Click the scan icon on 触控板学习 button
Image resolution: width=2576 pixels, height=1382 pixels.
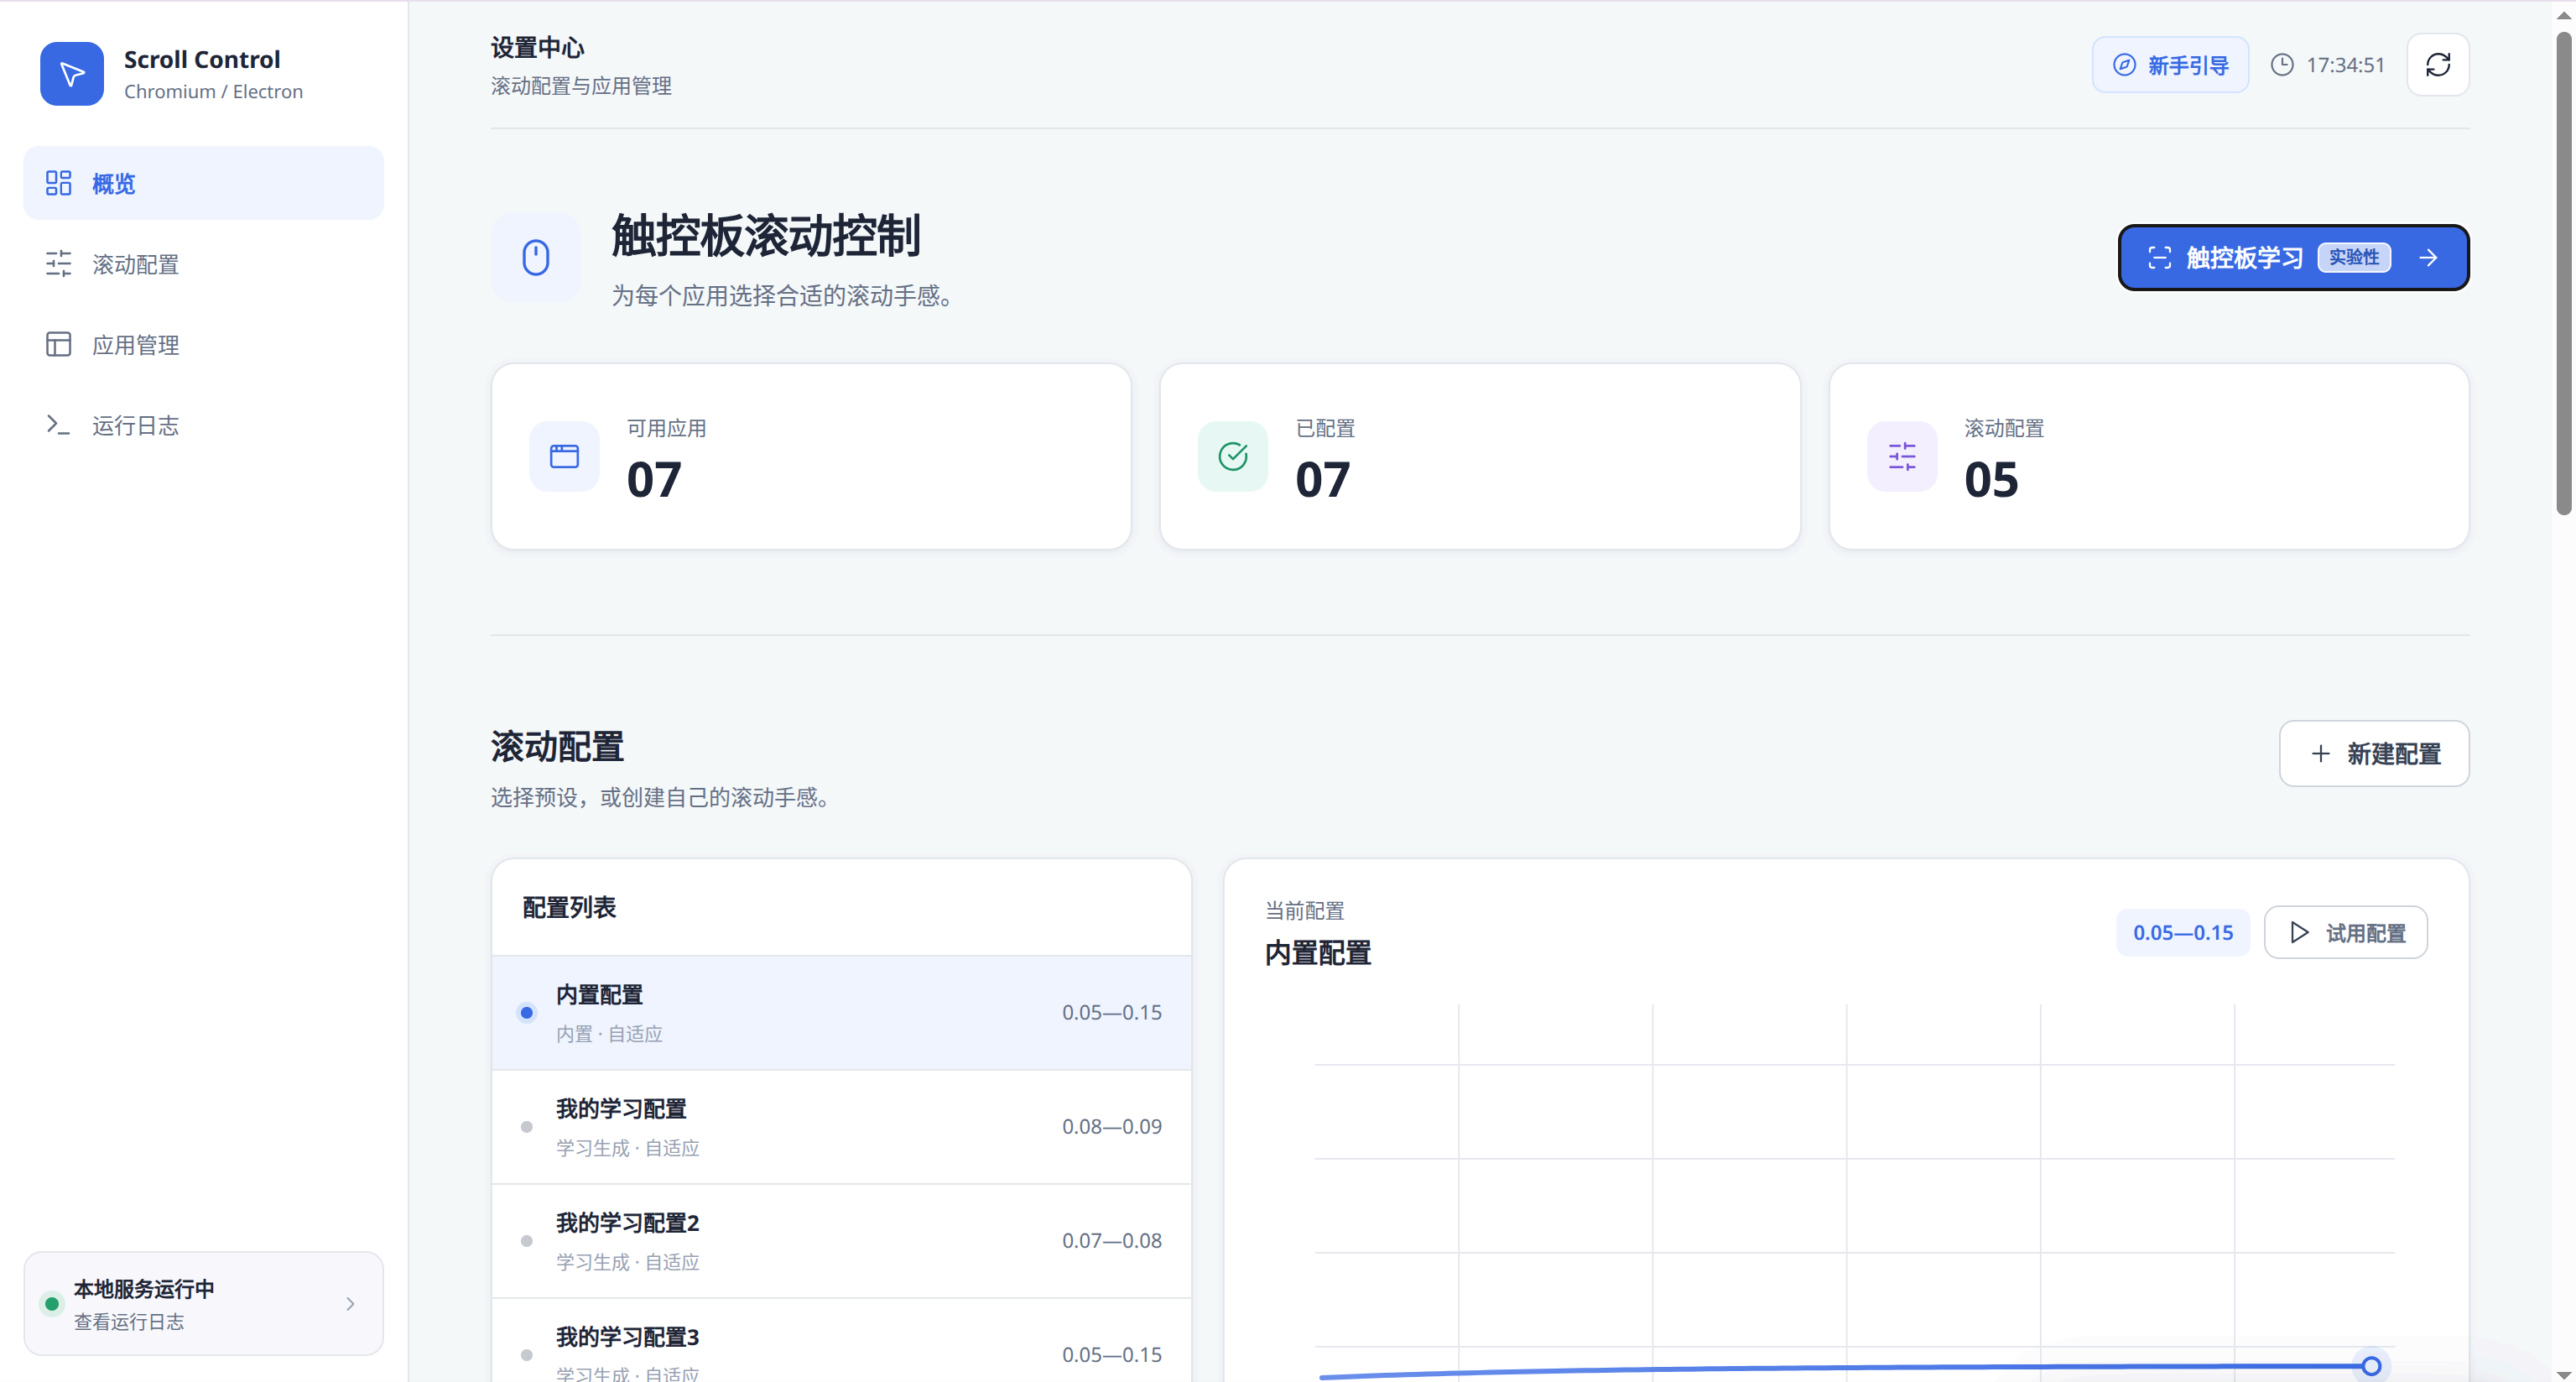pyautogui.click(x=2160, y=257)
